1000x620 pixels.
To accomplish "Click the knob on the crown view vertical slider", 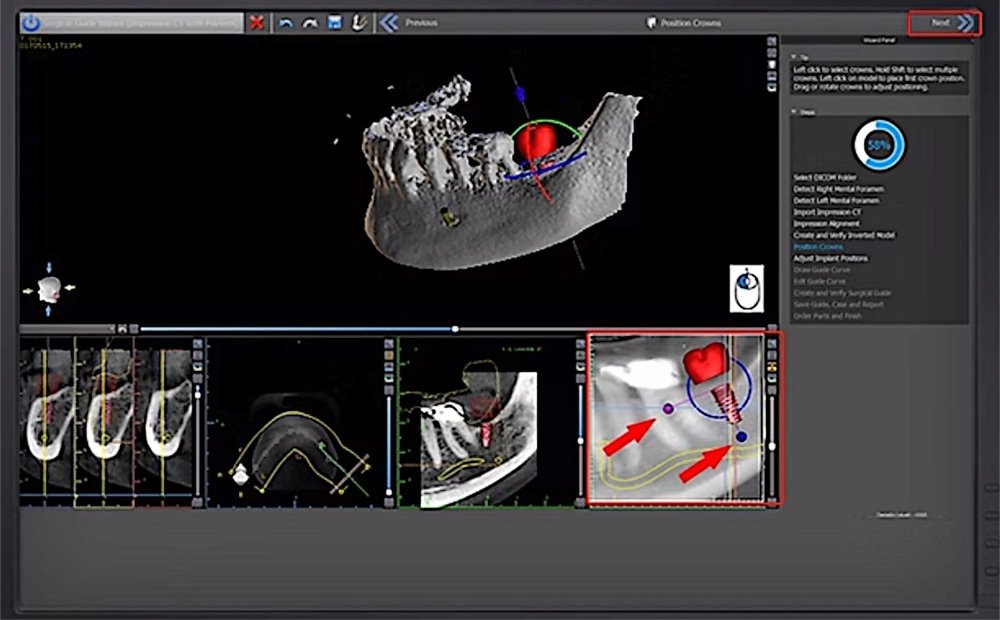I will [x=772, y=447].
